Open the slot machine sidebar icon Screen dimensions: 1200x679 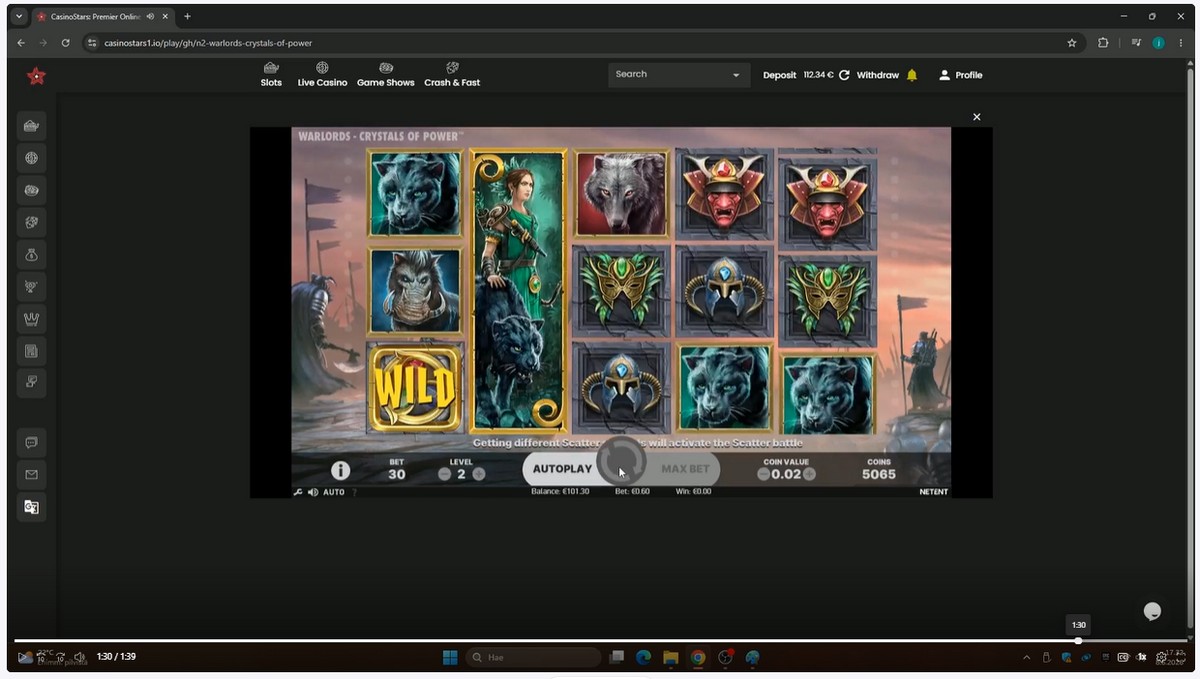31,126
